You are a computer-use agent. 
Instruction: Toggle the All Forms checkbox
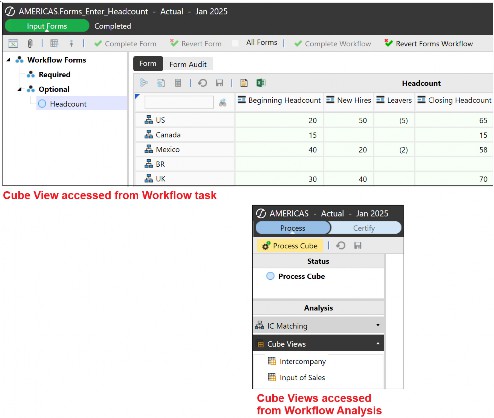click(x=235, y=43)
